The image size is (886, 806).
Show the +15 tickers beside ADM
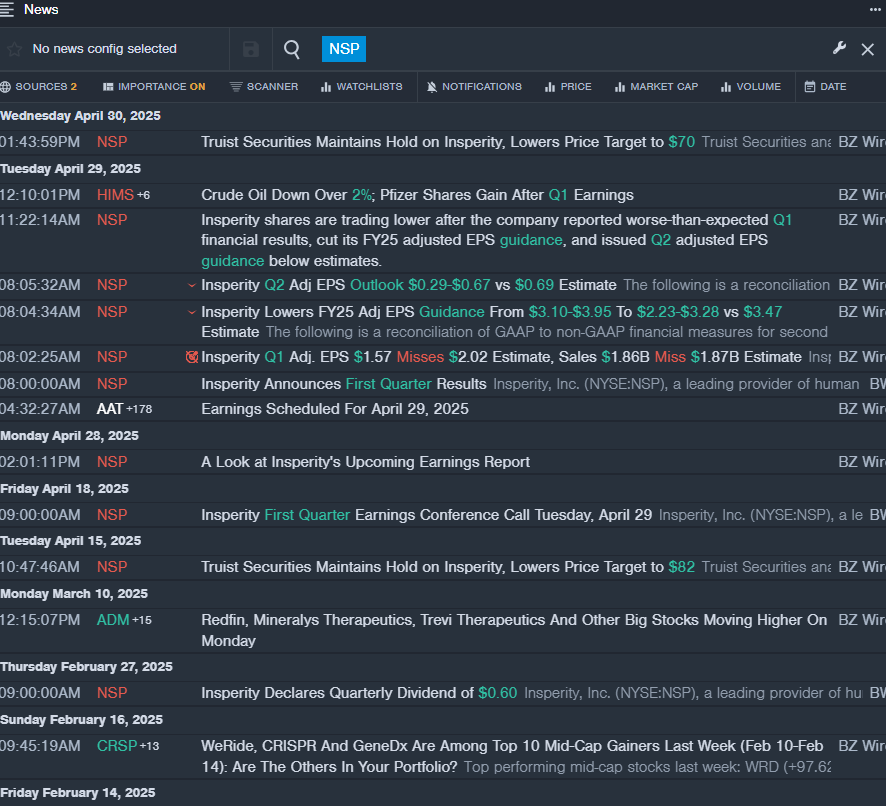pos(142,621)
